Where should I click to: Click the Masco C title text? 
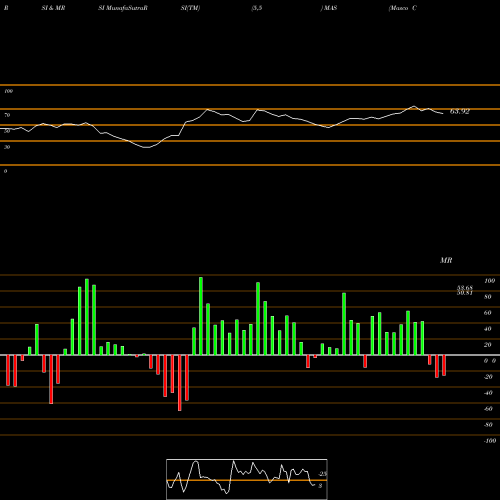pos(403,8)
